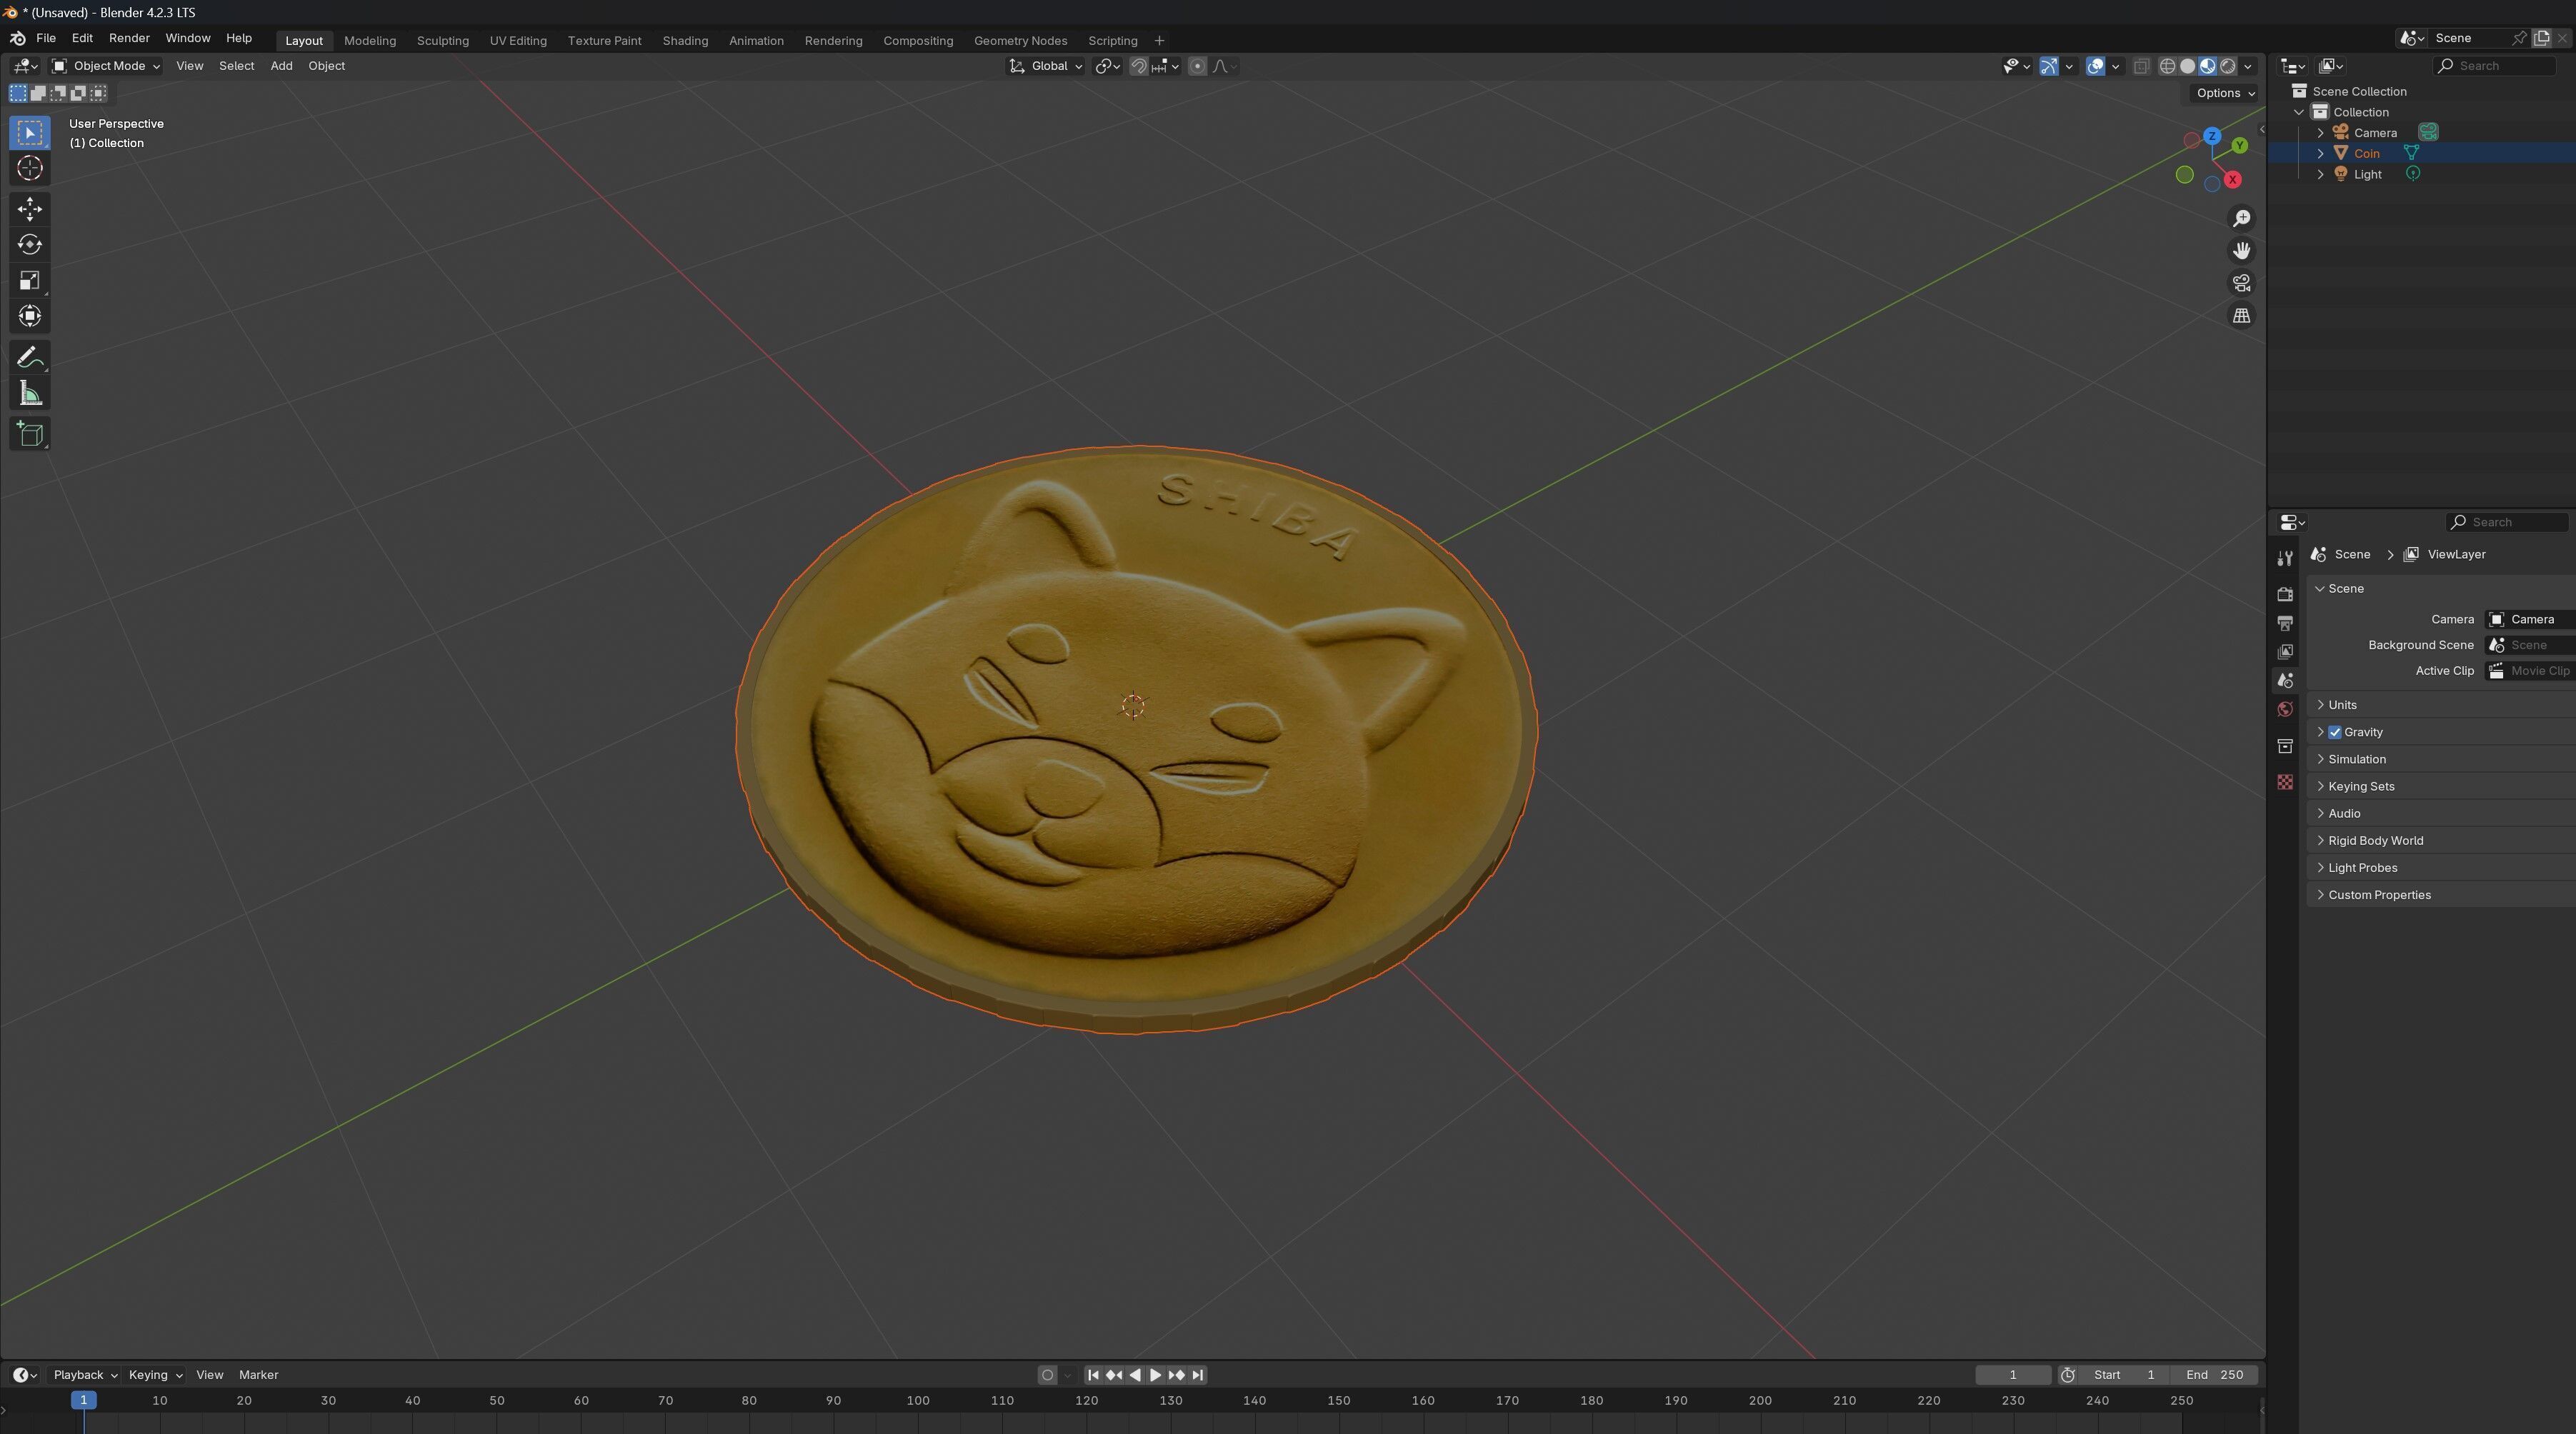Screen dimensions: 2576x1434
Task: Click the End frame 250 field
Action: click(2215, 1375)
